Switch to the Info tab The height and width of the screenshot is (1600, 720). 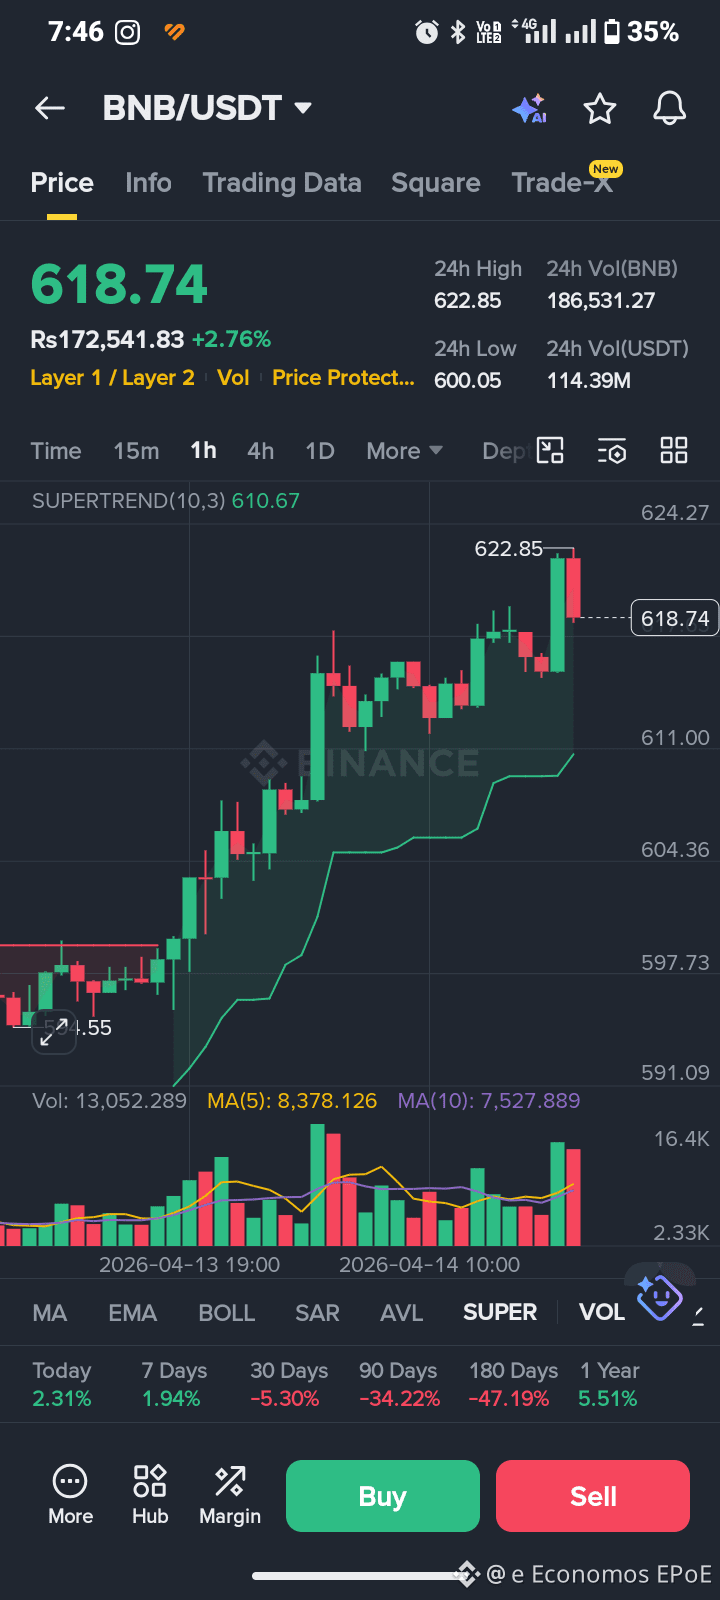click(148, 183)
